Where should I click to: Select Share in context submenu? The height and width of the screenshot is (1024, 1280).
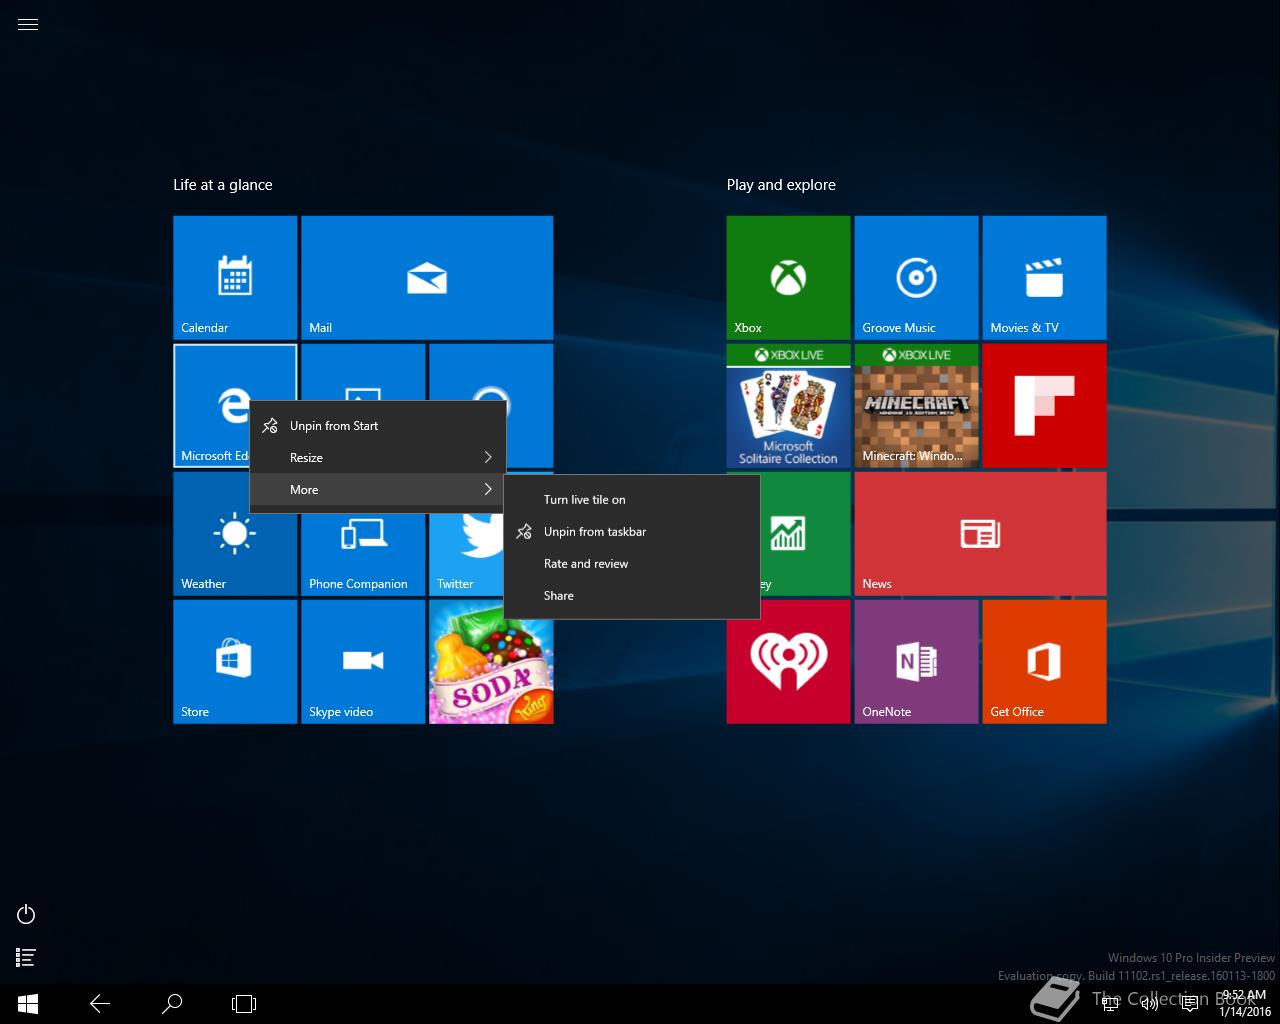tap(632, 596)
